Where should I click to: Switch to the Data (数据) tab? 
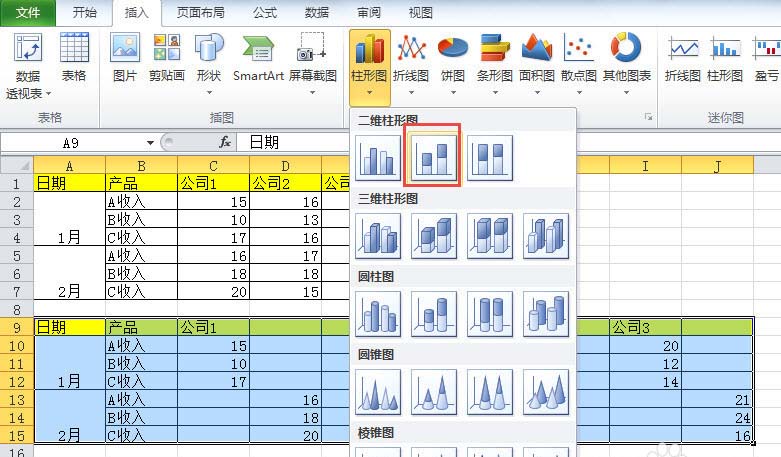(317, 12)
